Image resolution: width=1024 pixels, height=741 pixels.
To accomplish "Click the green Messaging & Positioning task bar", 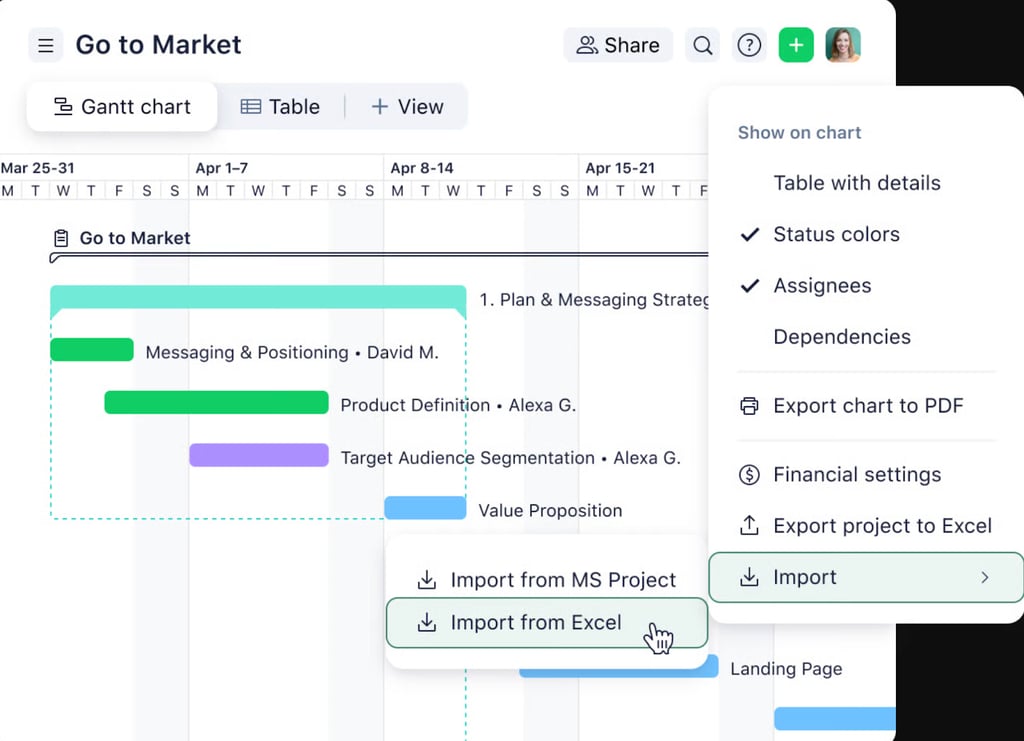I will [91, 350].
